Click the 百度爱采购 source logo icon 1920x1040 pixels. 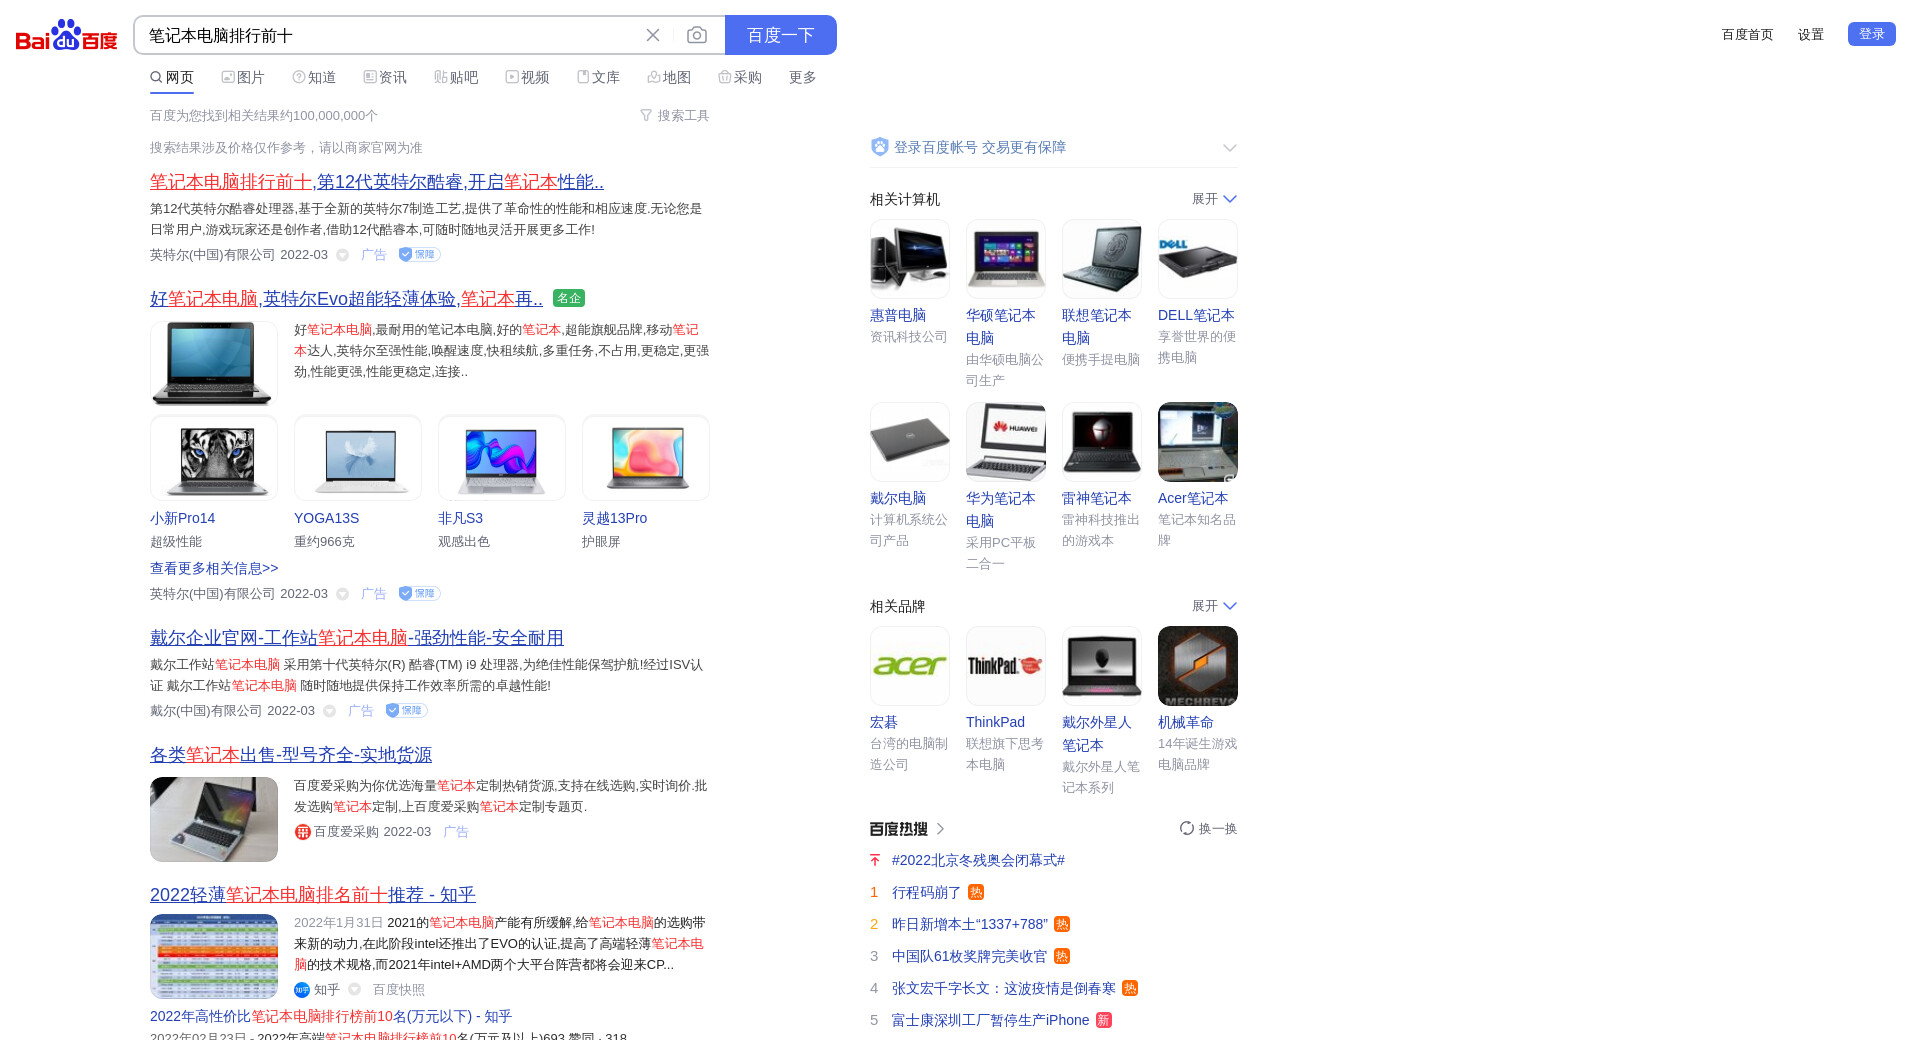(x=302, y=832)
